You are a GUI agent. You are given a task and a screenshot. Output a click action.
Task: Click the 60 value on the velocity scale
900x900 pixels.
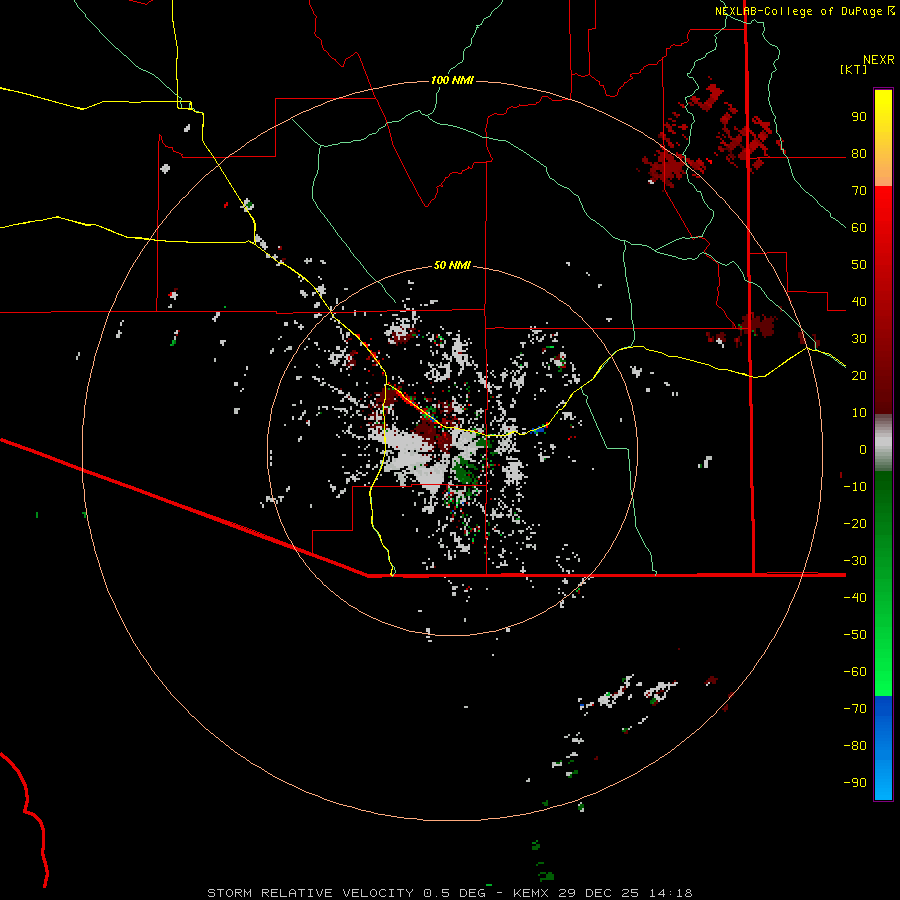pos(859,228)
